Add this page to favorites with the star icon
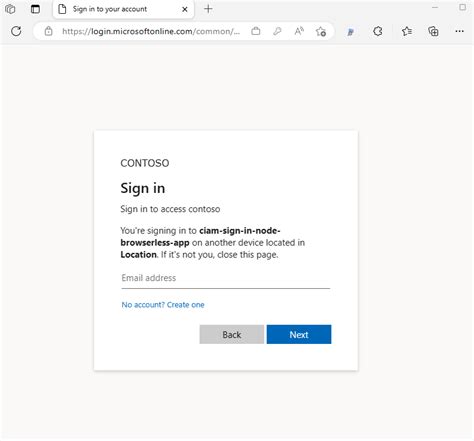 [321, 31]
